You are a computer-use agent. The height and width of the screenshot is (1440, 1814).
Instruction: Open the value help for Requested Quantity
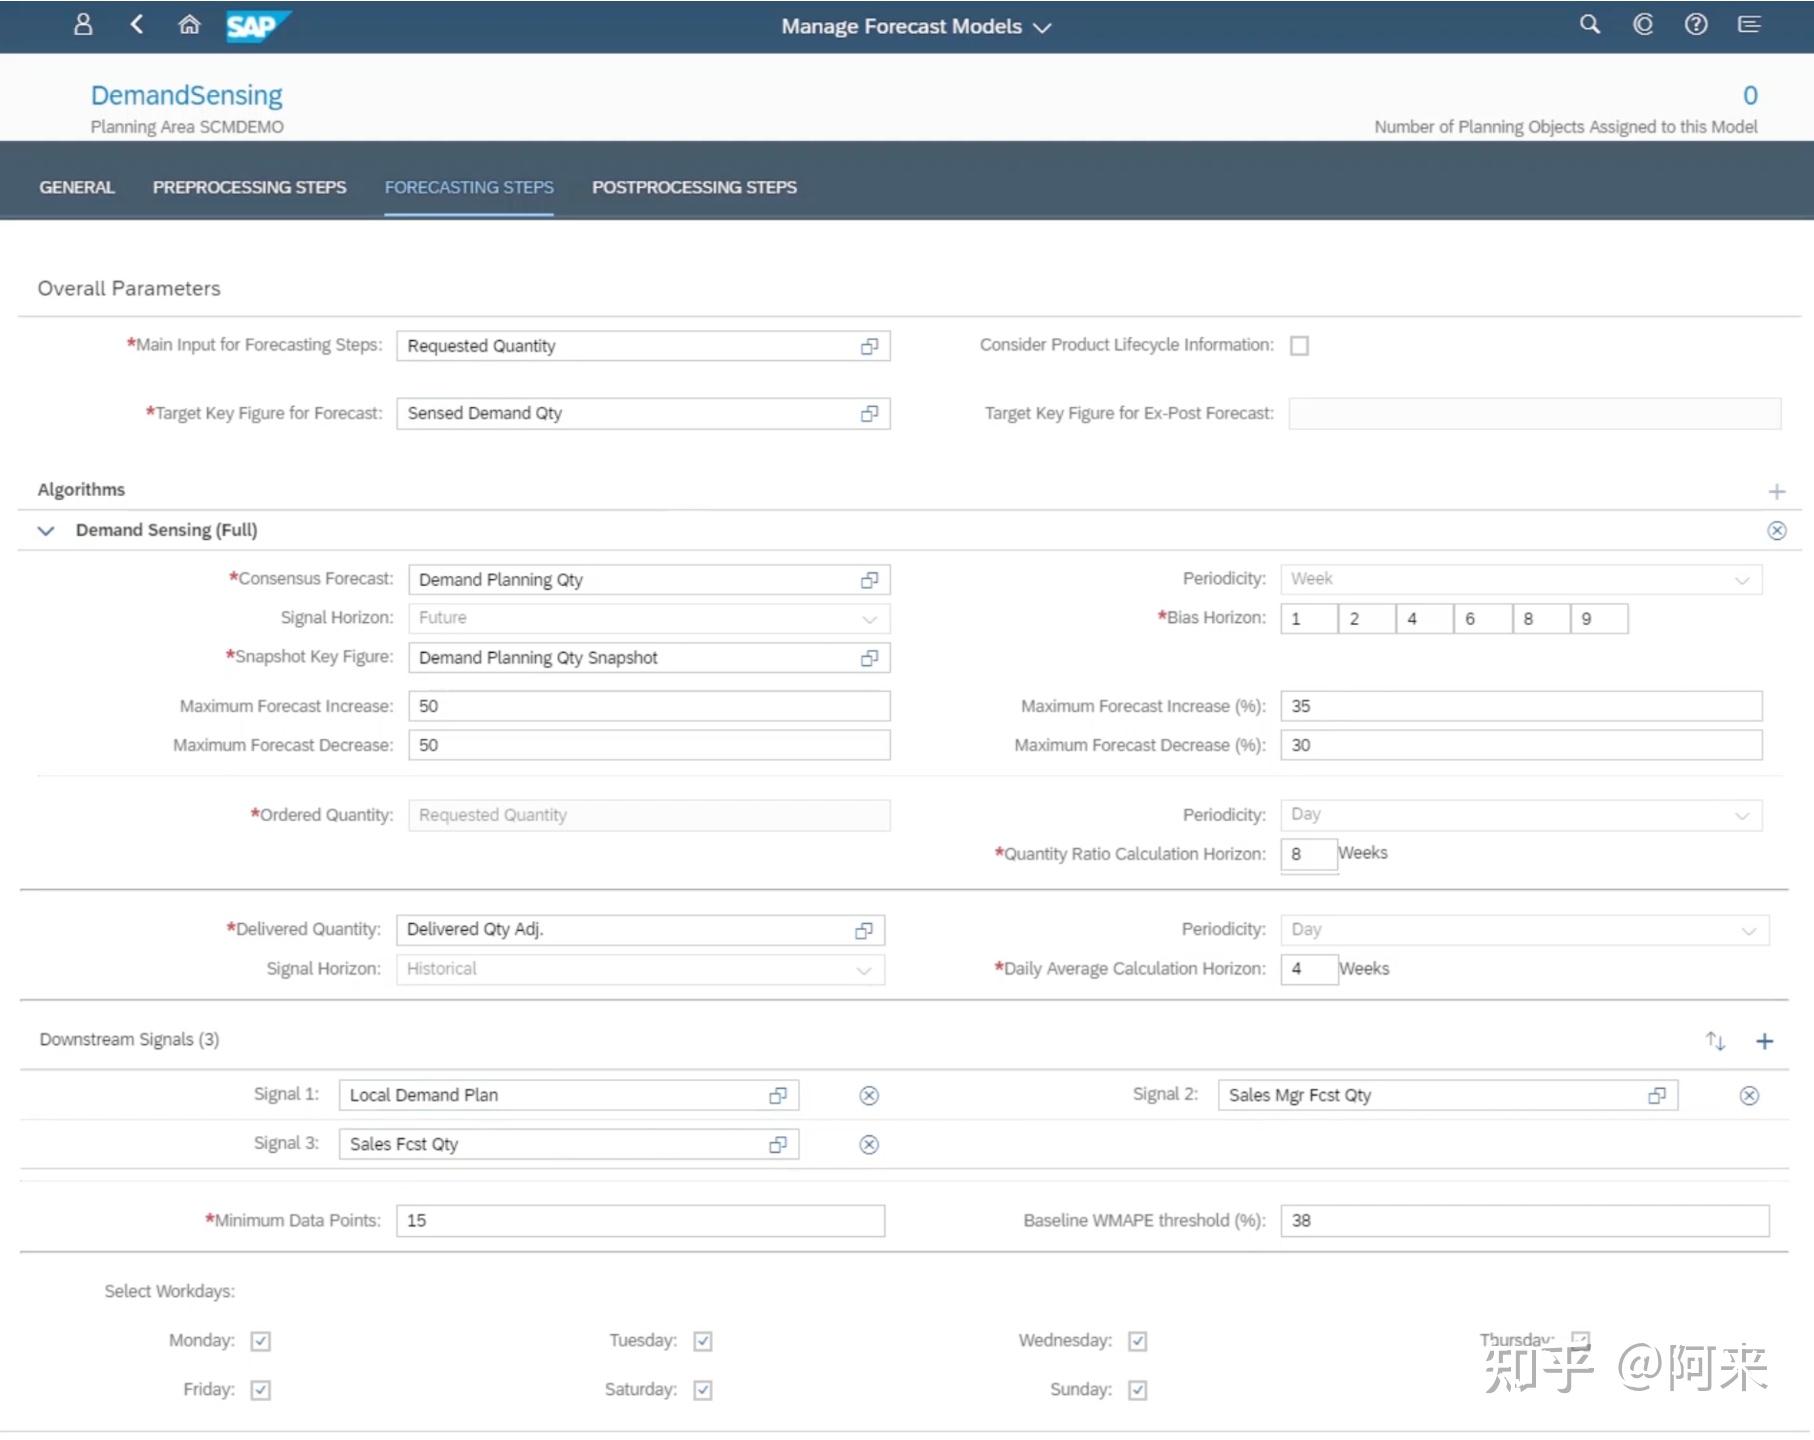click(869, 345)
